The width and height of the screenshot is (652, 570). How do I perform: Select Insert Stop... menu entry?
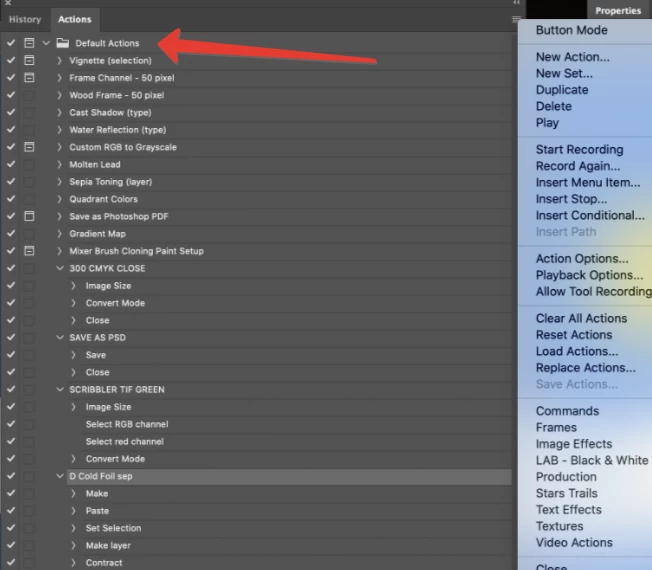point(571,199)
